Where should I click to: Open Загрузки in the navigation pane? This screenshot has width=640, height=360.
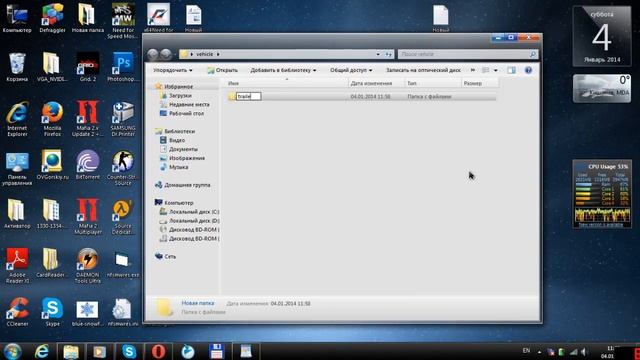[x=180, y=96]
